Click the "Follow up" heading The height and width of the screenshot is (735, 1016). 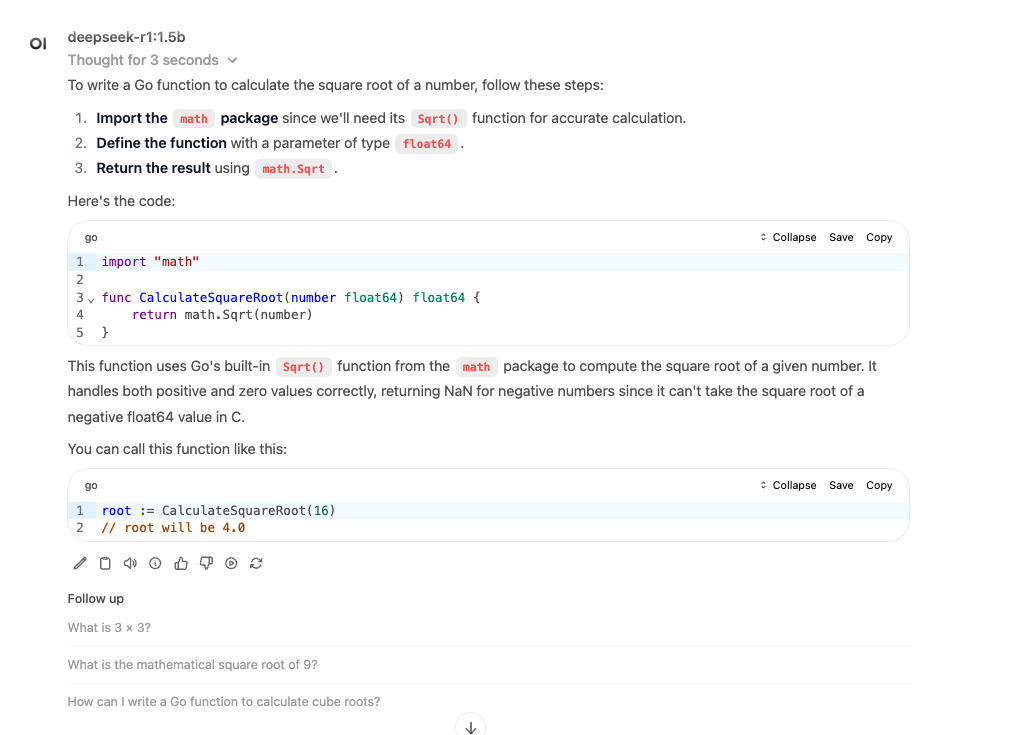click(95, 599)
